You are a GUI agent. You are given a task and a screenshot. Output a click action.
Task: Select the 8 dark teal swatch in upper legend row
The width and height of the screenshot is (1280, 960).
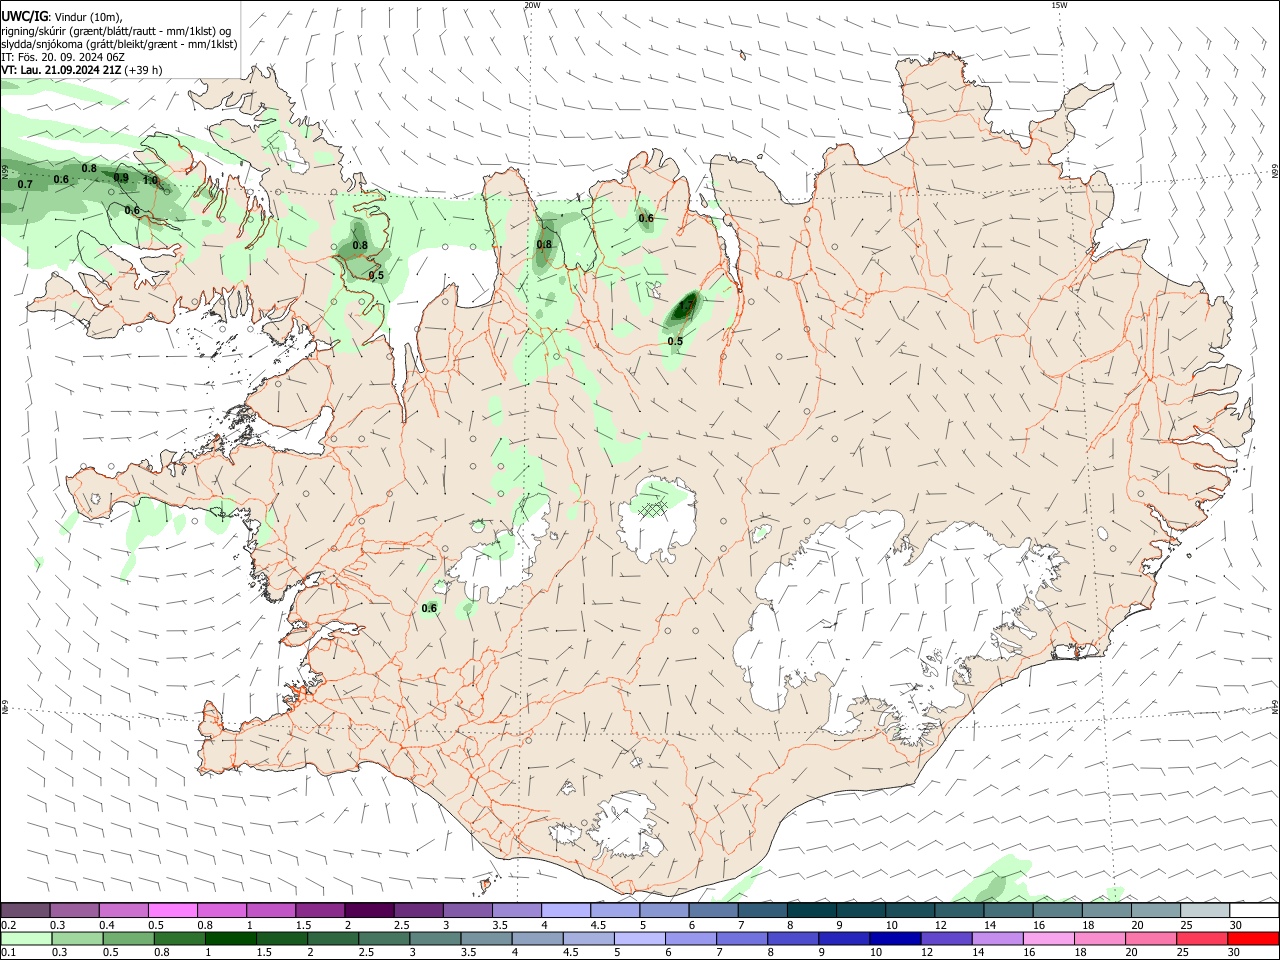812,910
